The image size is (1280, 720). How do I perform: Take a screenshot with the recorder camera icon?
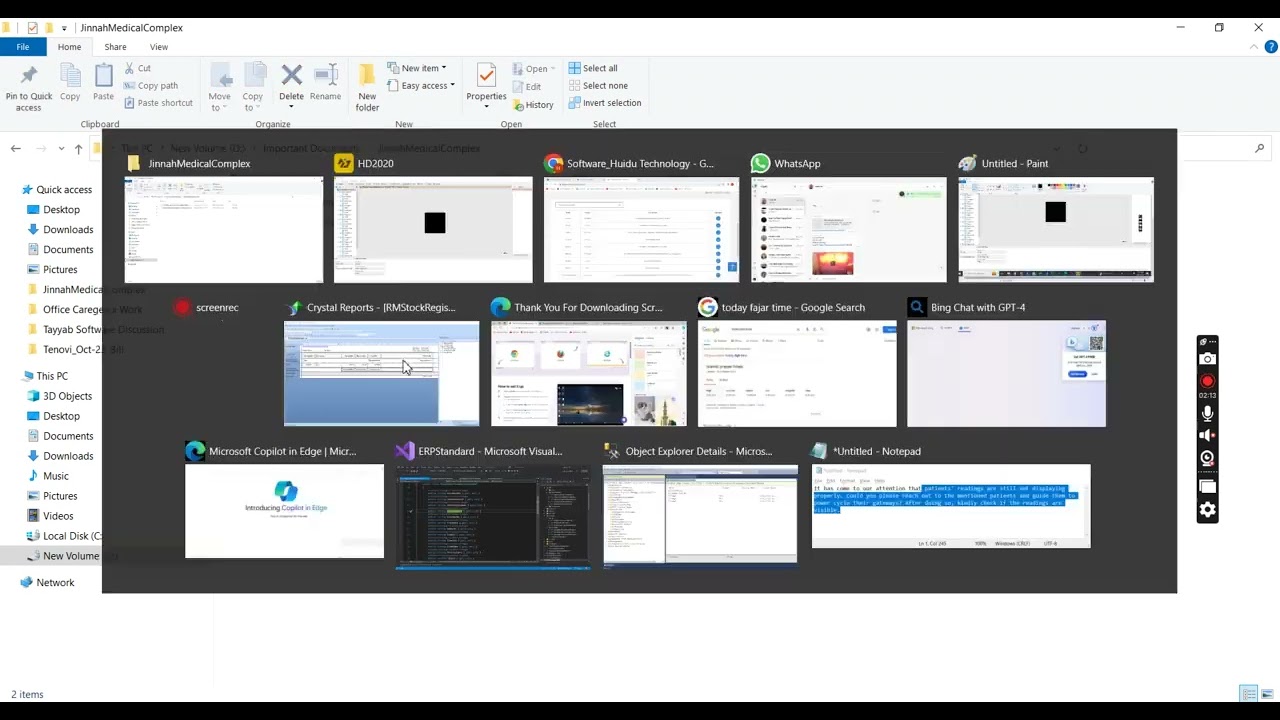click(1208, 359)
